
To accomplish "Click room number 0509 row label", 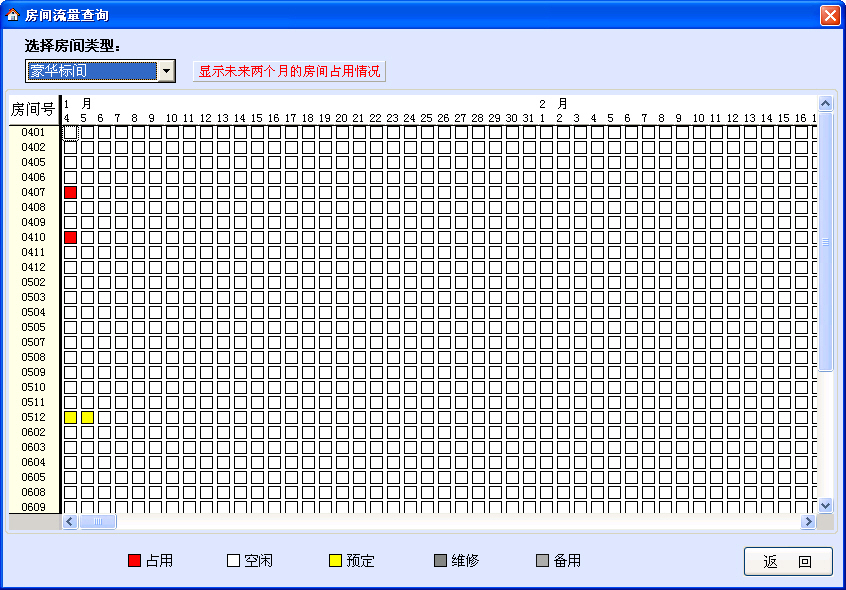I will [x=33, y=373].
